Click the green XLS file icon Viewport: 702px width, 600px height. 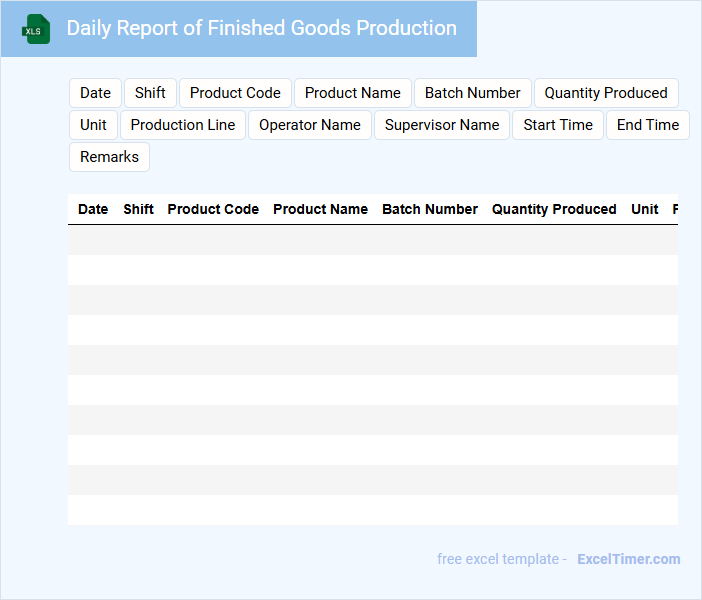[37, 29]
